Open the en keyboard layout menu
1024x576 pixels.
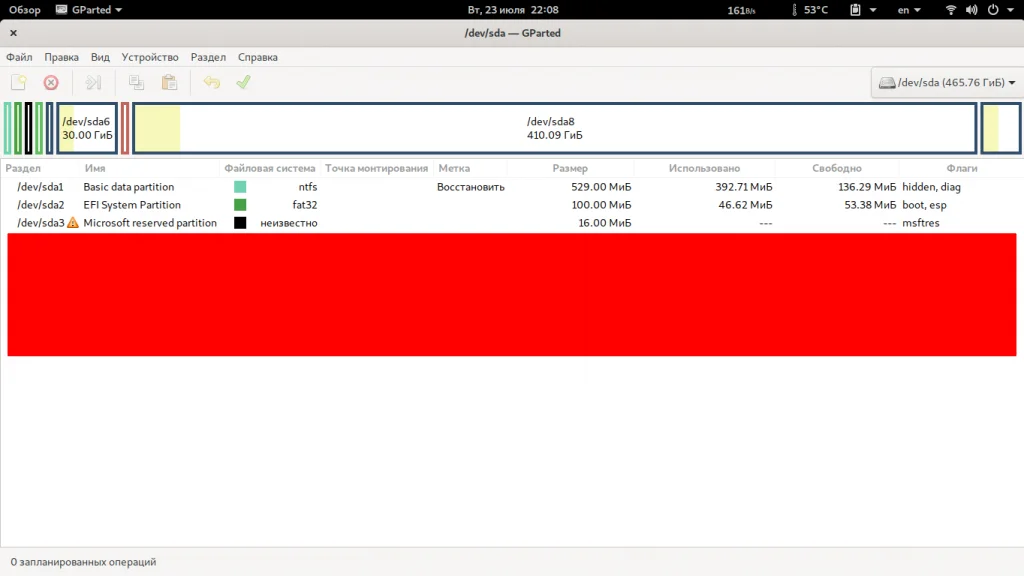pos(908,10)
